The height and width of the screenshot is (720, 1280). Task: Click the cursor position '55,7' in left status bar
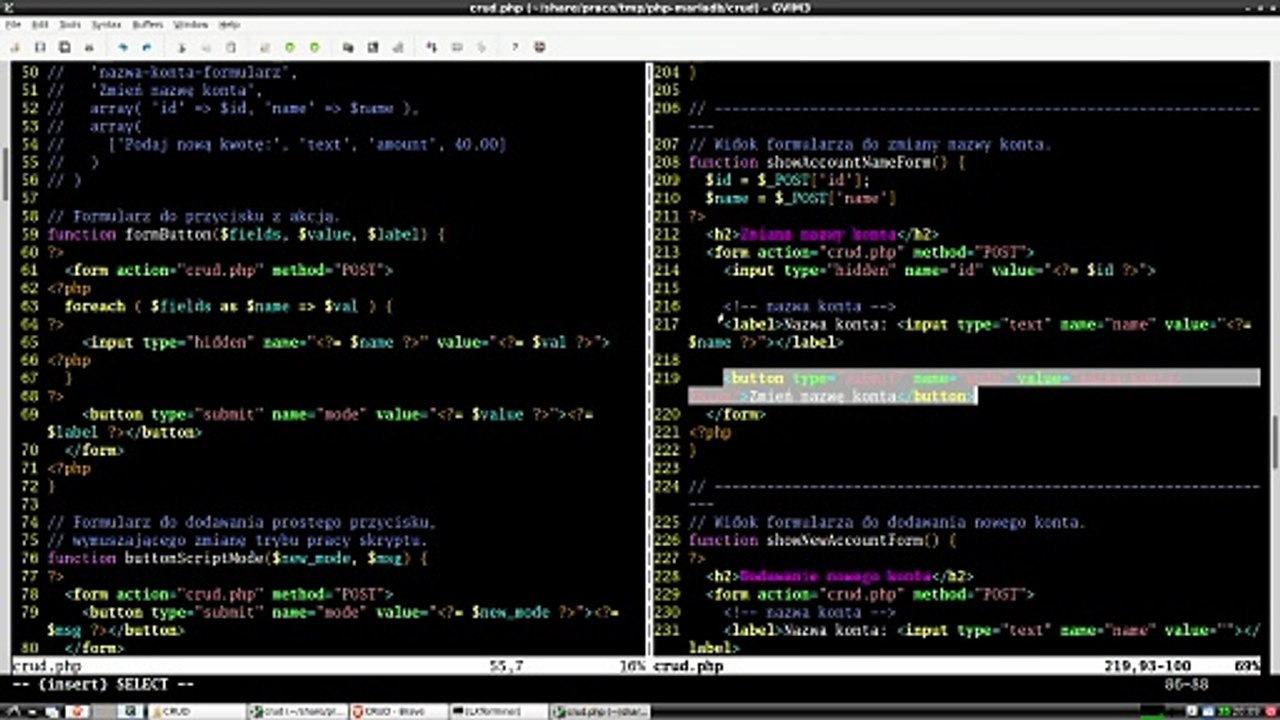pyautogui.click(x=507, y=665)
